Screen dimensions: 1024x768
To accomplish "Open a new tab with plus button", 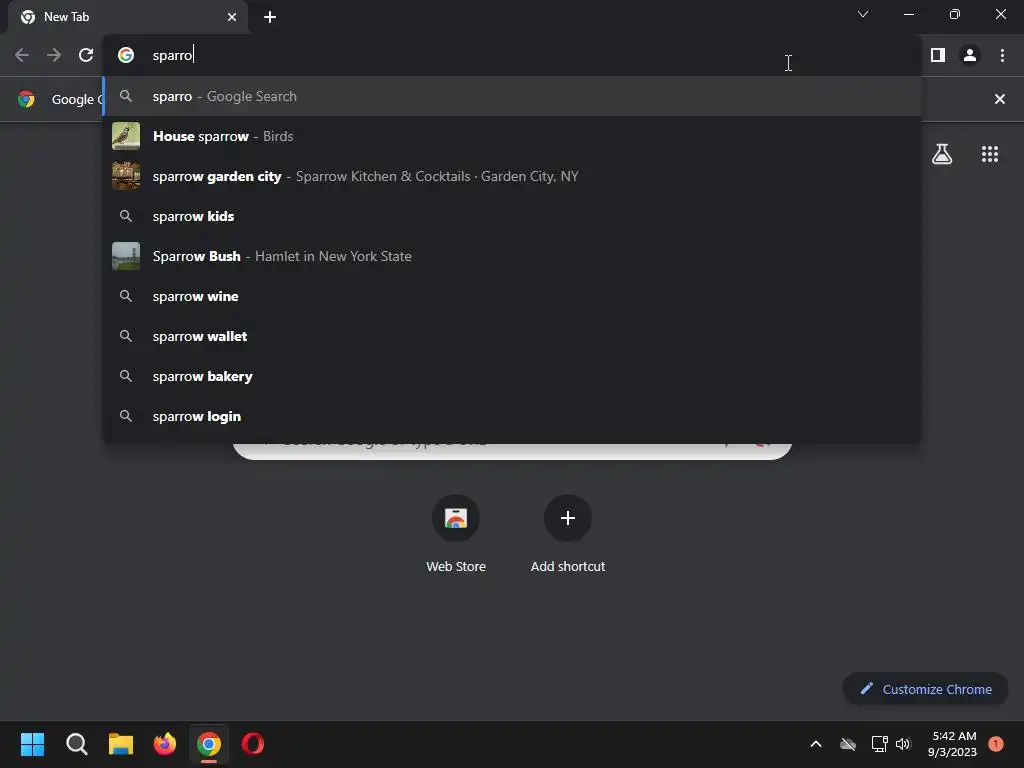I will 270,17.
